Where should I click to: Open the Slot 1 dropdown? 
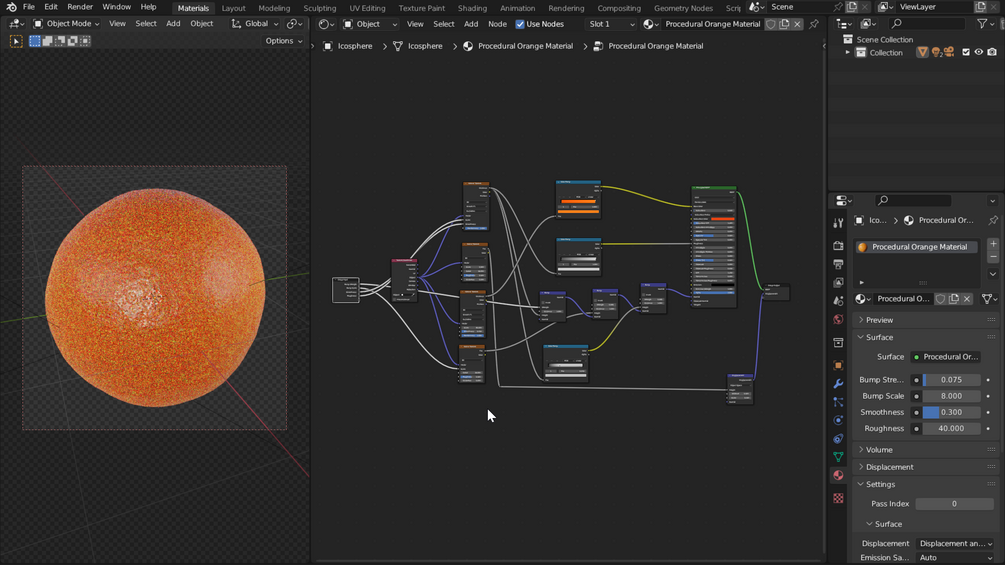pos(611,24)
